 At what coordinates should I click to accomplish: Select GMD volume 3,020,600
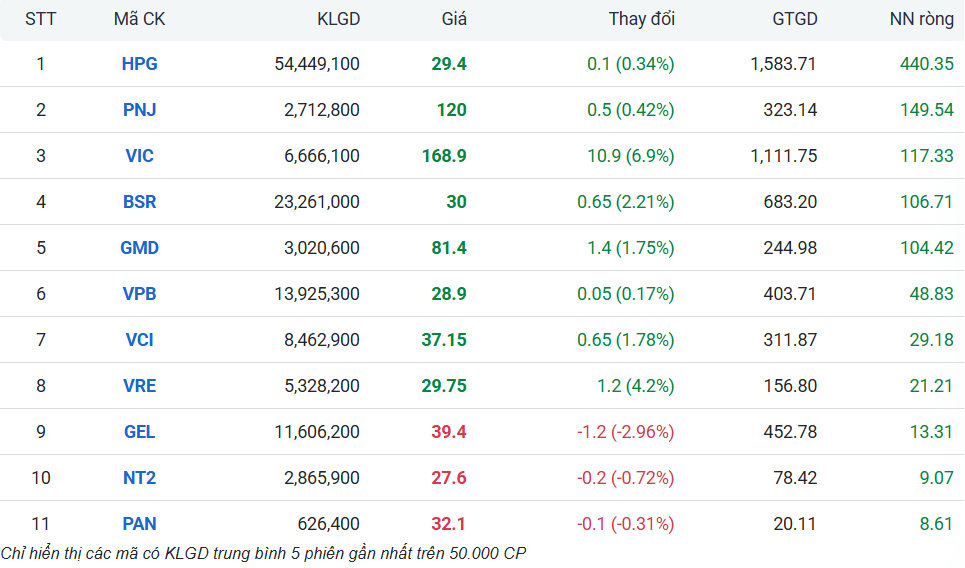[322, 248]
